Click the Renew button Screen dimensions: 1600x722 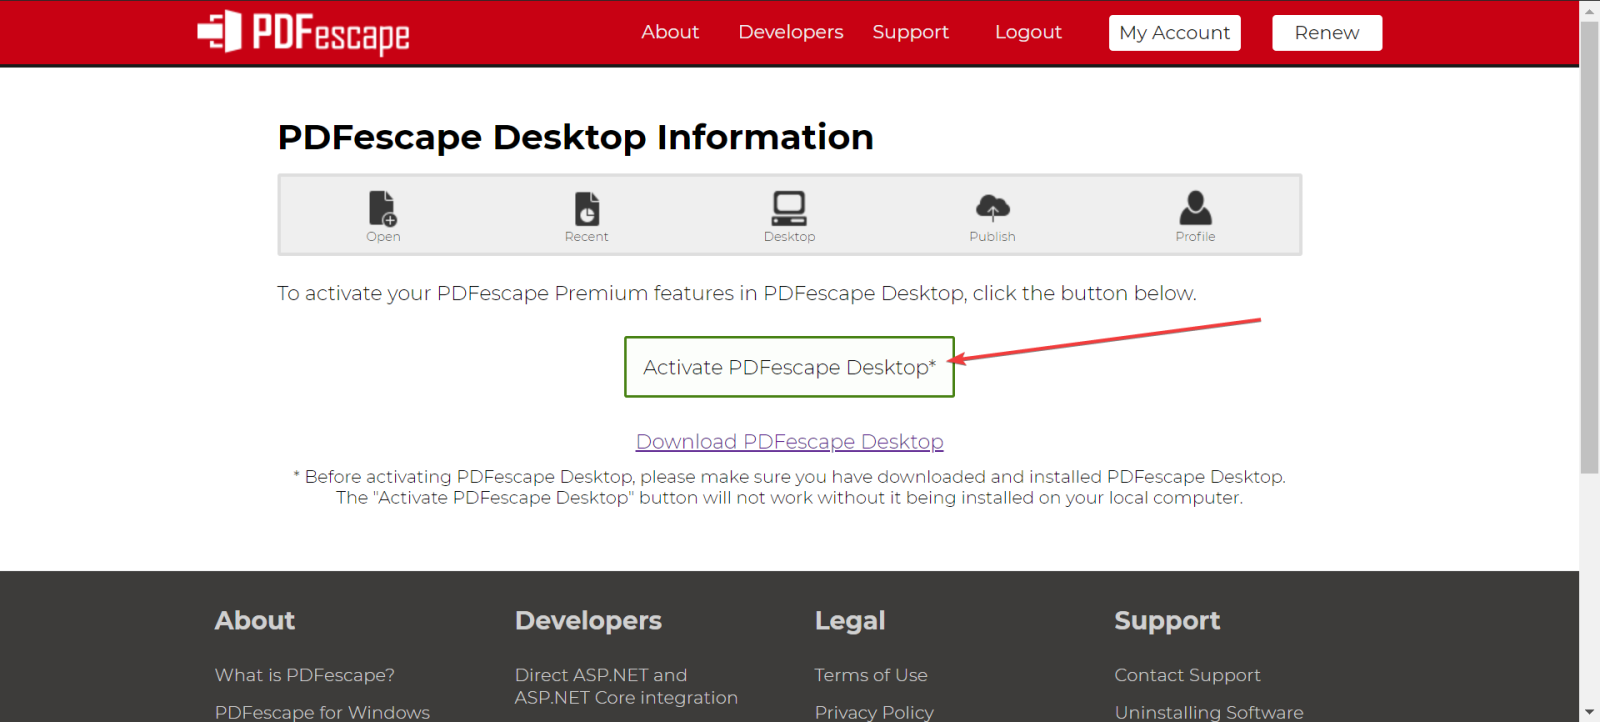(1327, 33)
